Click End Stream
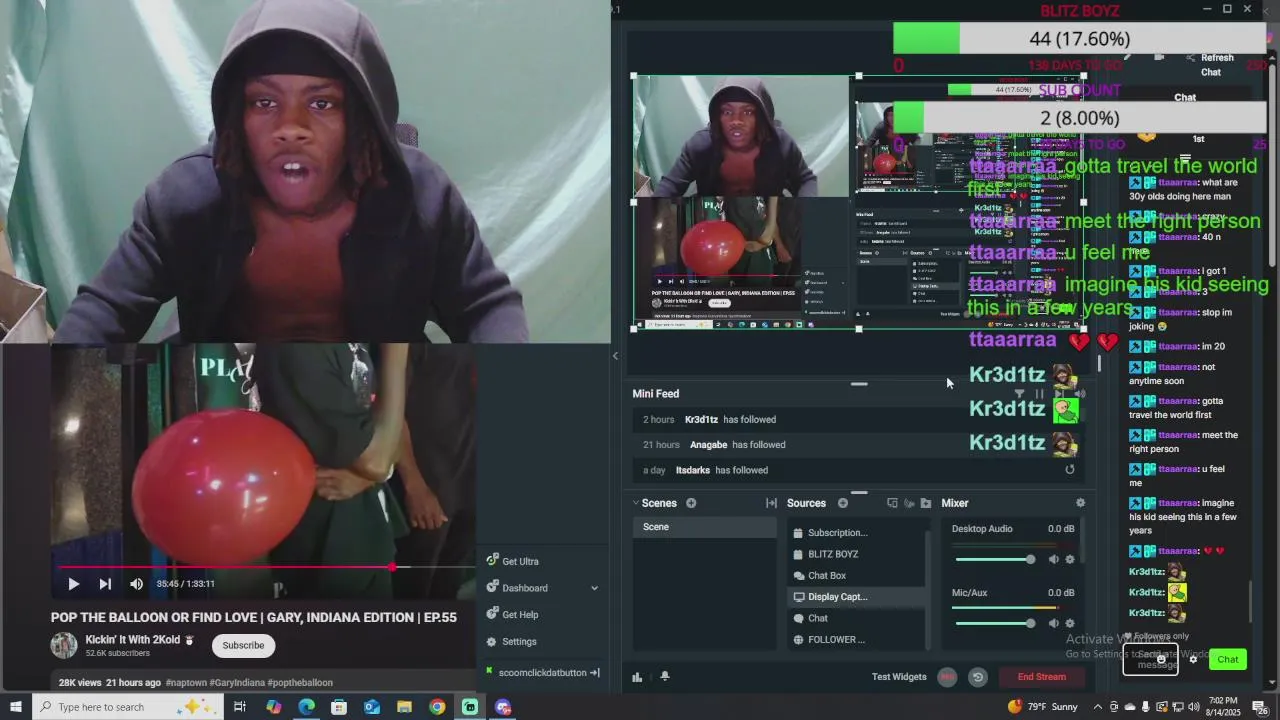 click(1042, 677)
